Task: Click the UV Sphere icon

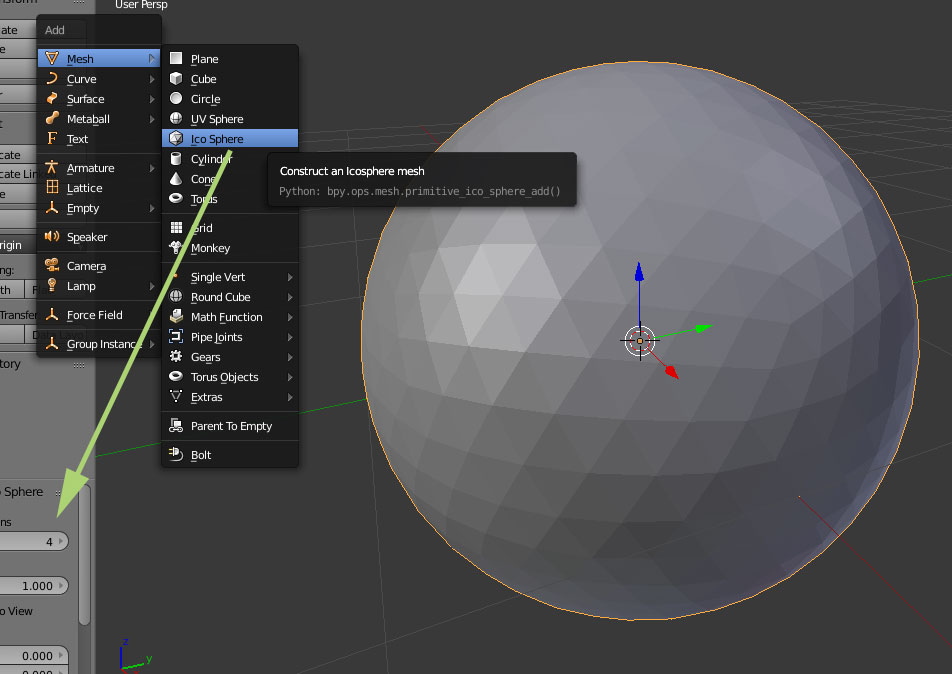Action: tap(176, 118)
